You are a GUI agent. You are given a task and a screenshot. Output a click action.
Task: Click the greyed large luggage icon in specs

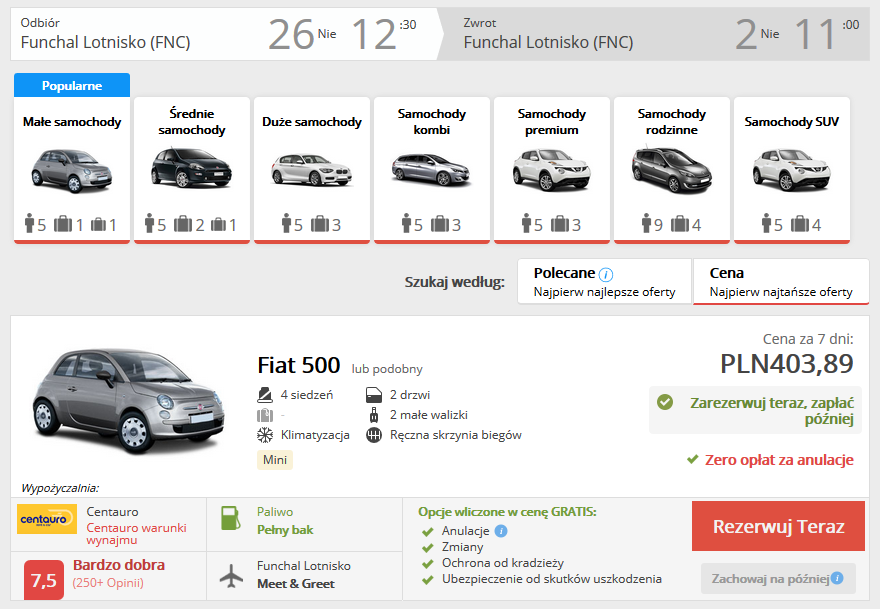pyautogui.click(x=264, y=415)
